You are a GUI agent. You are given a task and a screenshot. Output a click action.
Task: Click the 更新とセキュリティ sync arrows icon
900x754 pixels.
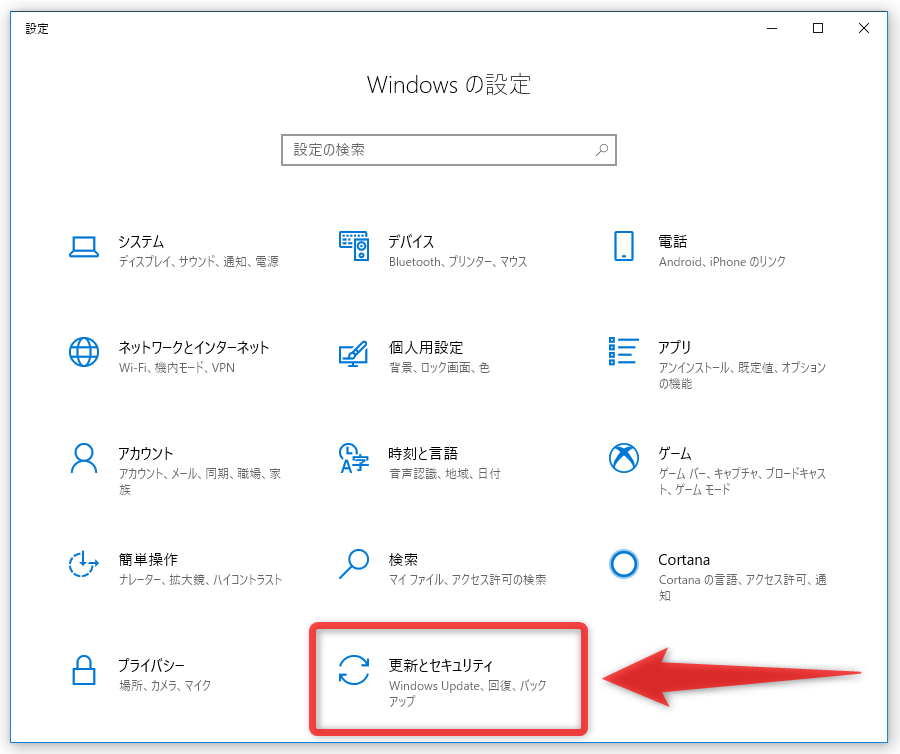tap(354, 670)
